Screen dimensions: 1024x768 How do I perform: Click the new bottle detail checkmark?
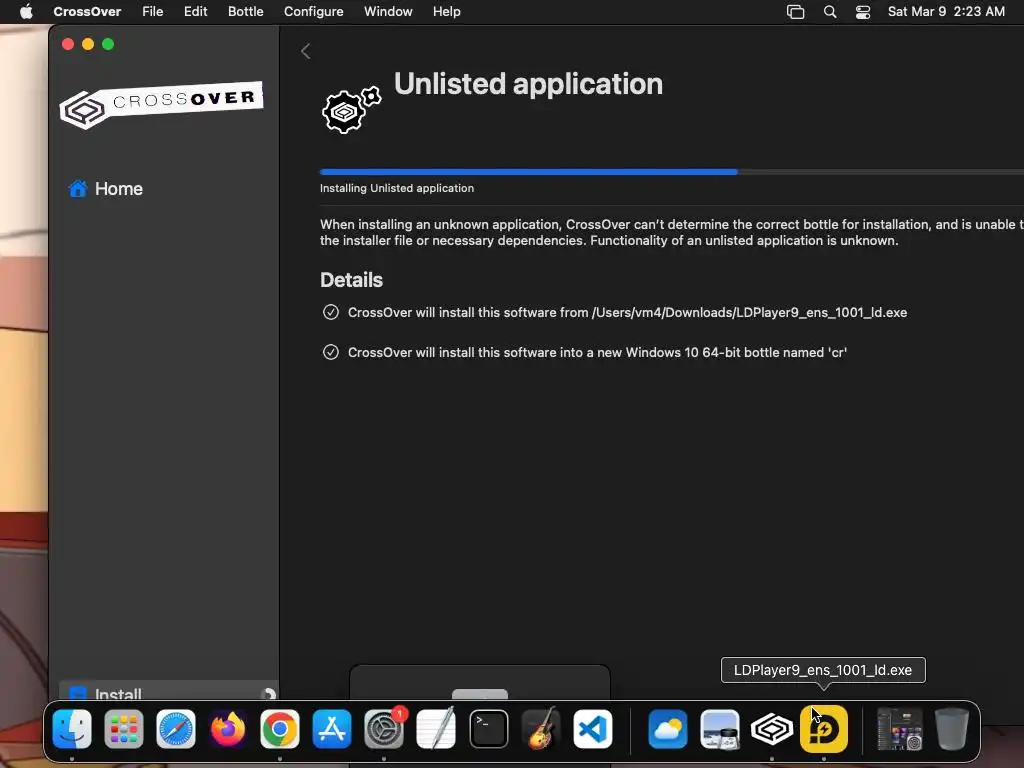click(x=331, y=352)
